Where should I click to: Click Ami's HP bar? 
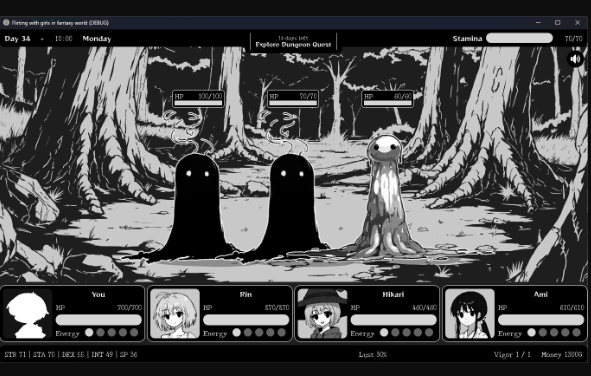pyautogui.click(x=541, y=320)
